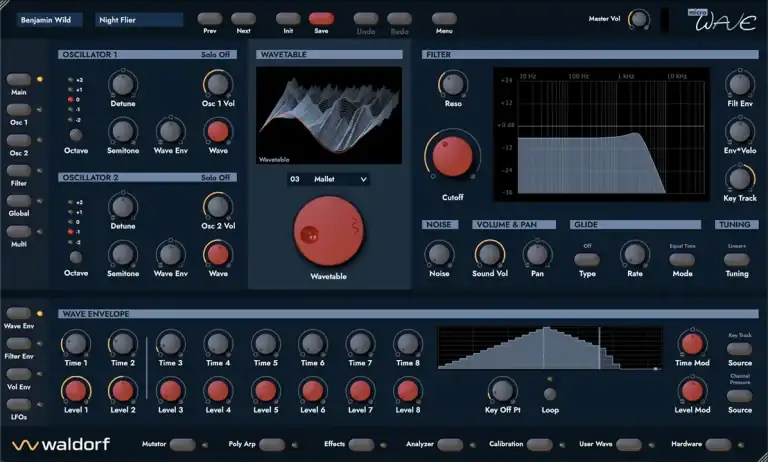
Task: Open the Time Mod Source selector
Action: click(739, 349)
